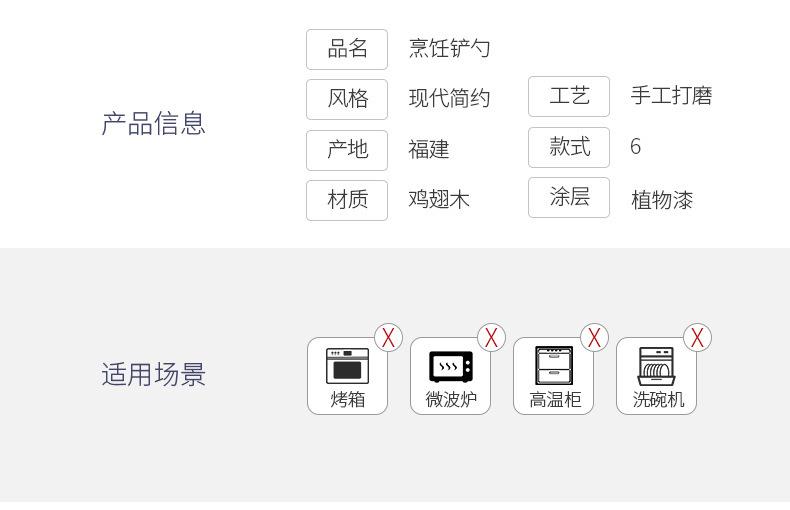
Task: Click the product name text 烹饪铲勺
Action: pos(449,48)
